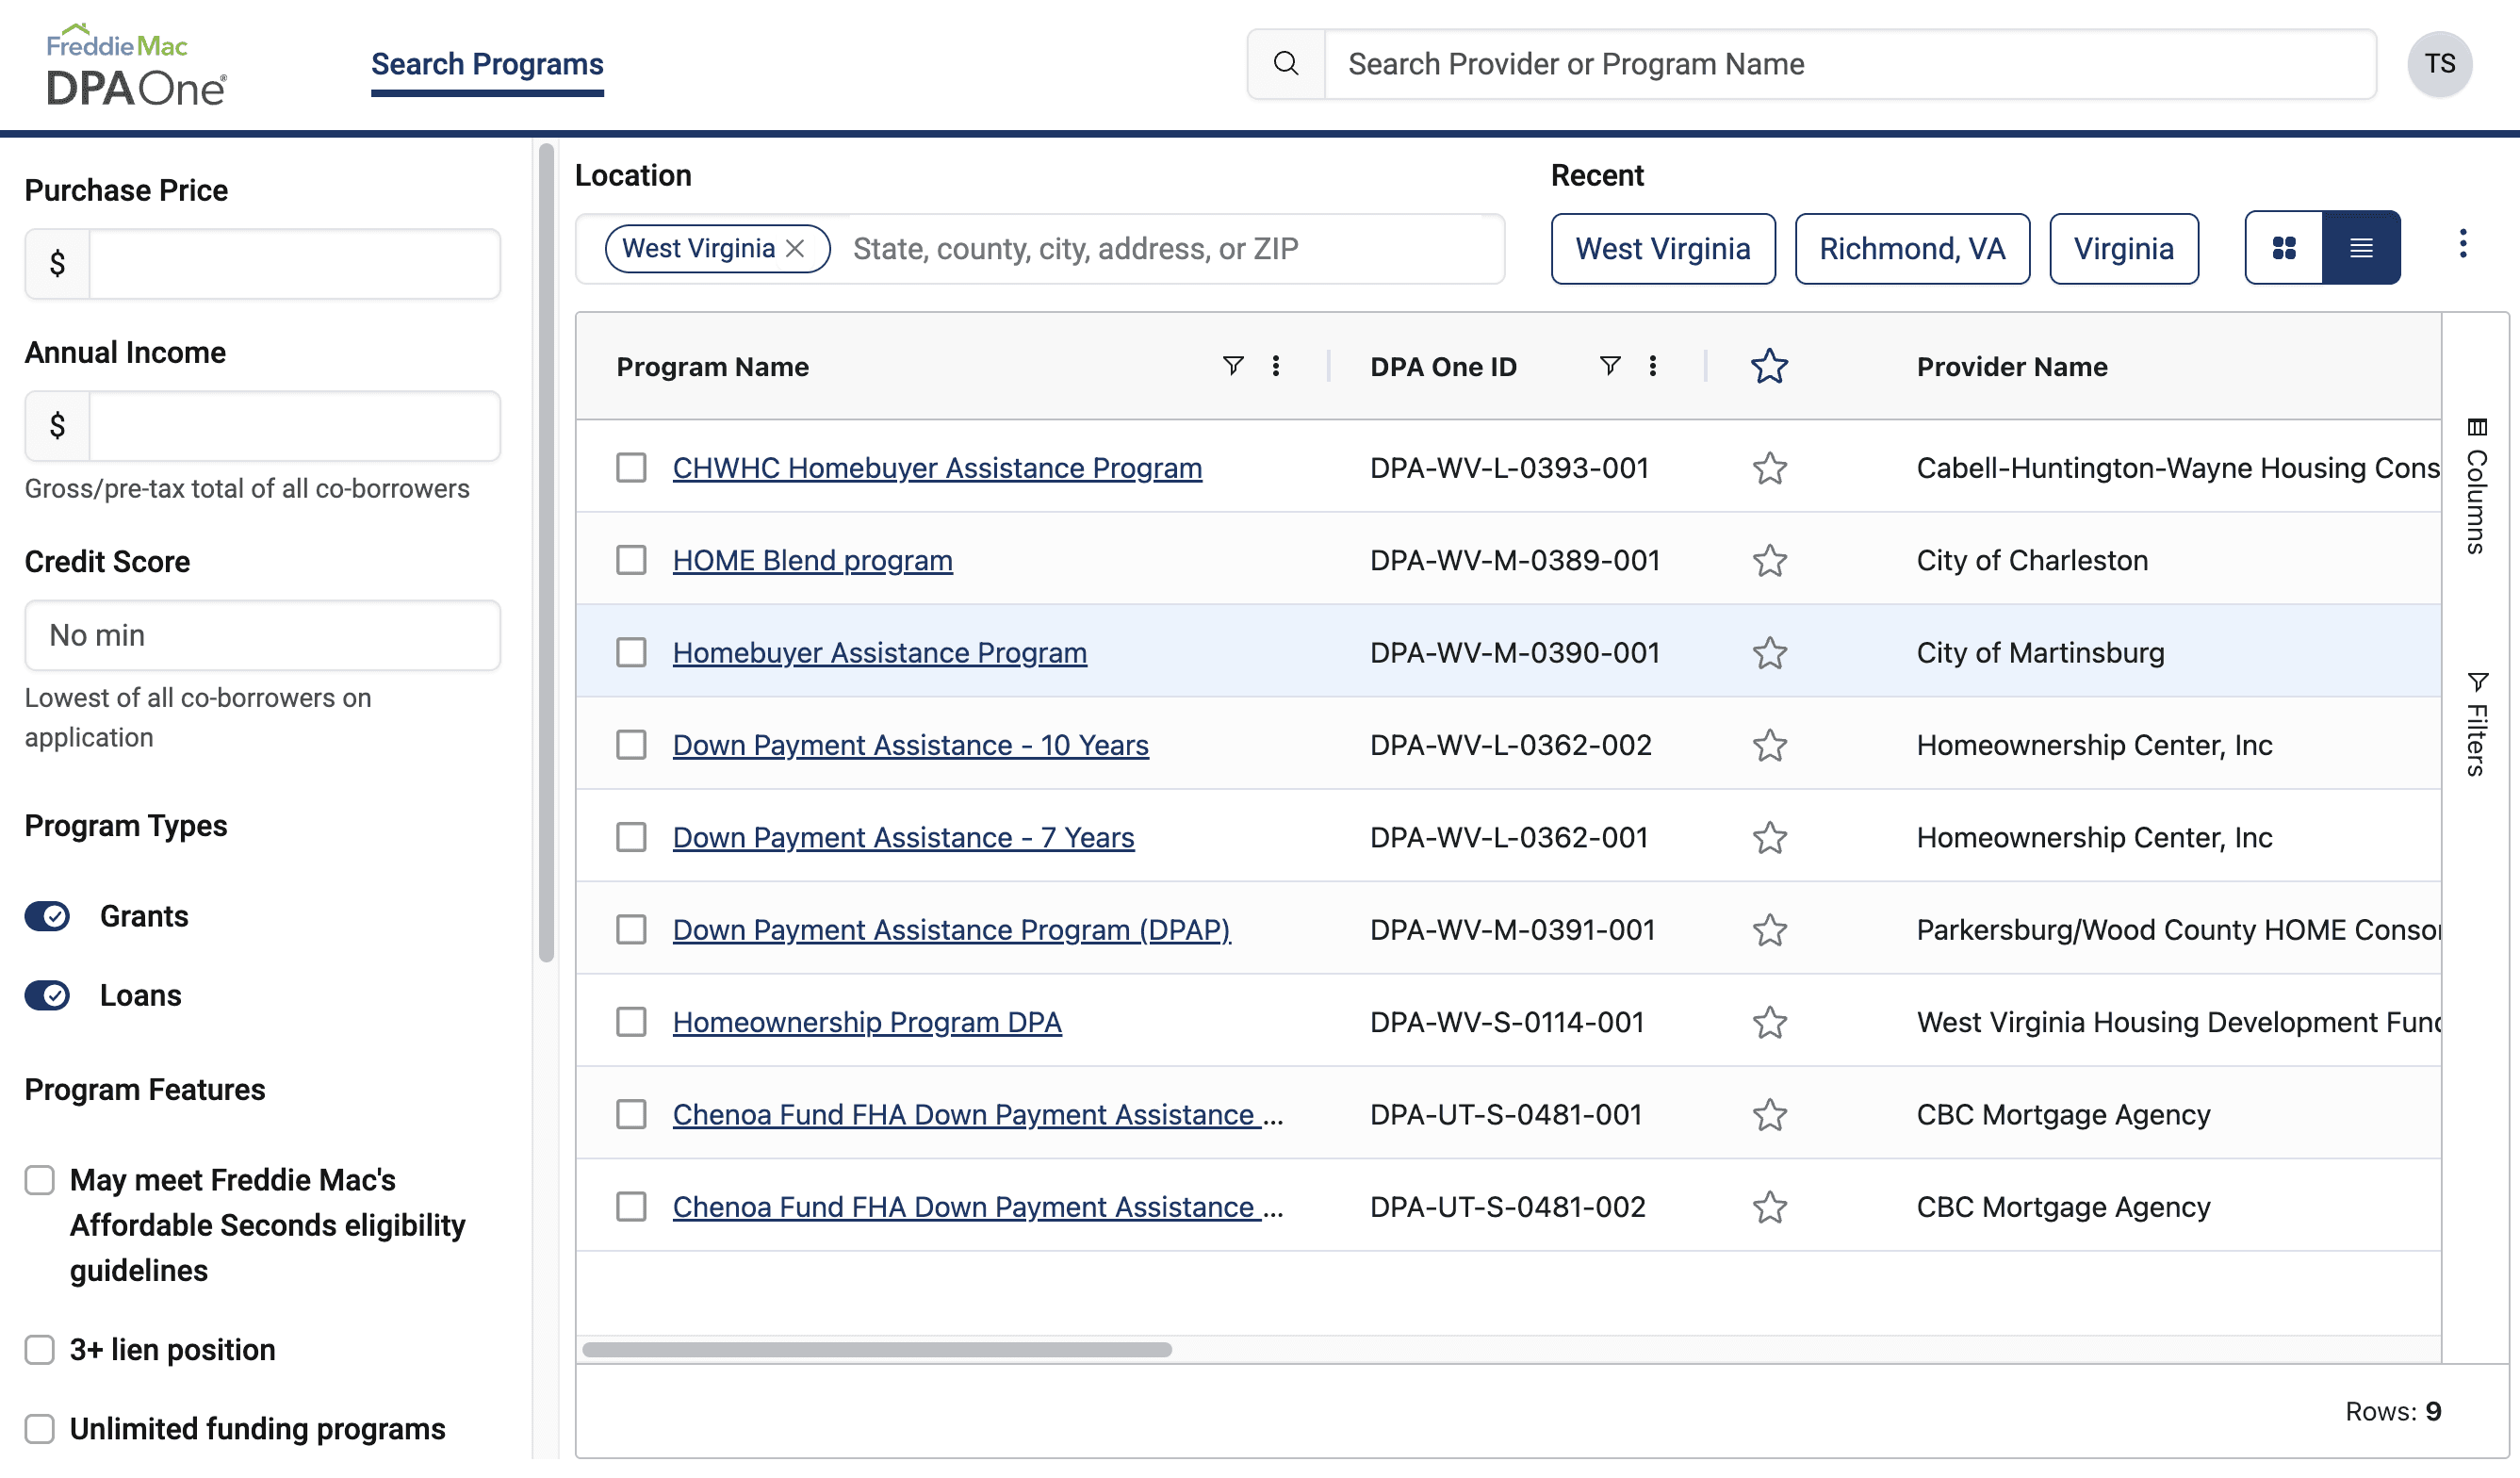
Task: Switch to grid card view icon
Action: (x=2283, y=248)
